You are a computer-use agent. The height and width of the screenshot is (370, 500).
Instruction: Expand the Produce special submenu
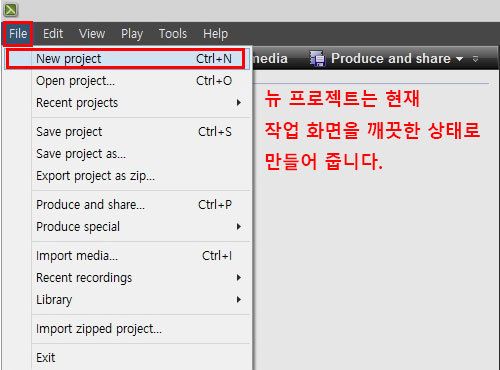pyautogui.click(x=127, y=227)
